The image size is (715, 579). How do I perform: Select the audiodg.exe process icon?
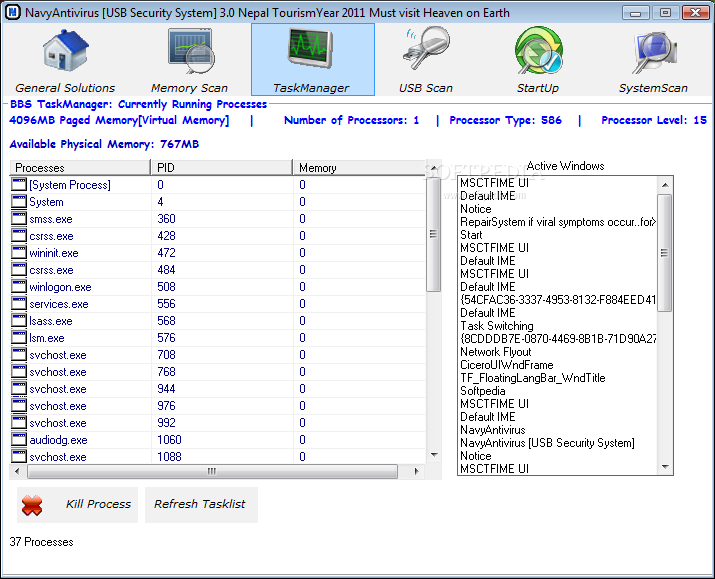tap(19, 440)
